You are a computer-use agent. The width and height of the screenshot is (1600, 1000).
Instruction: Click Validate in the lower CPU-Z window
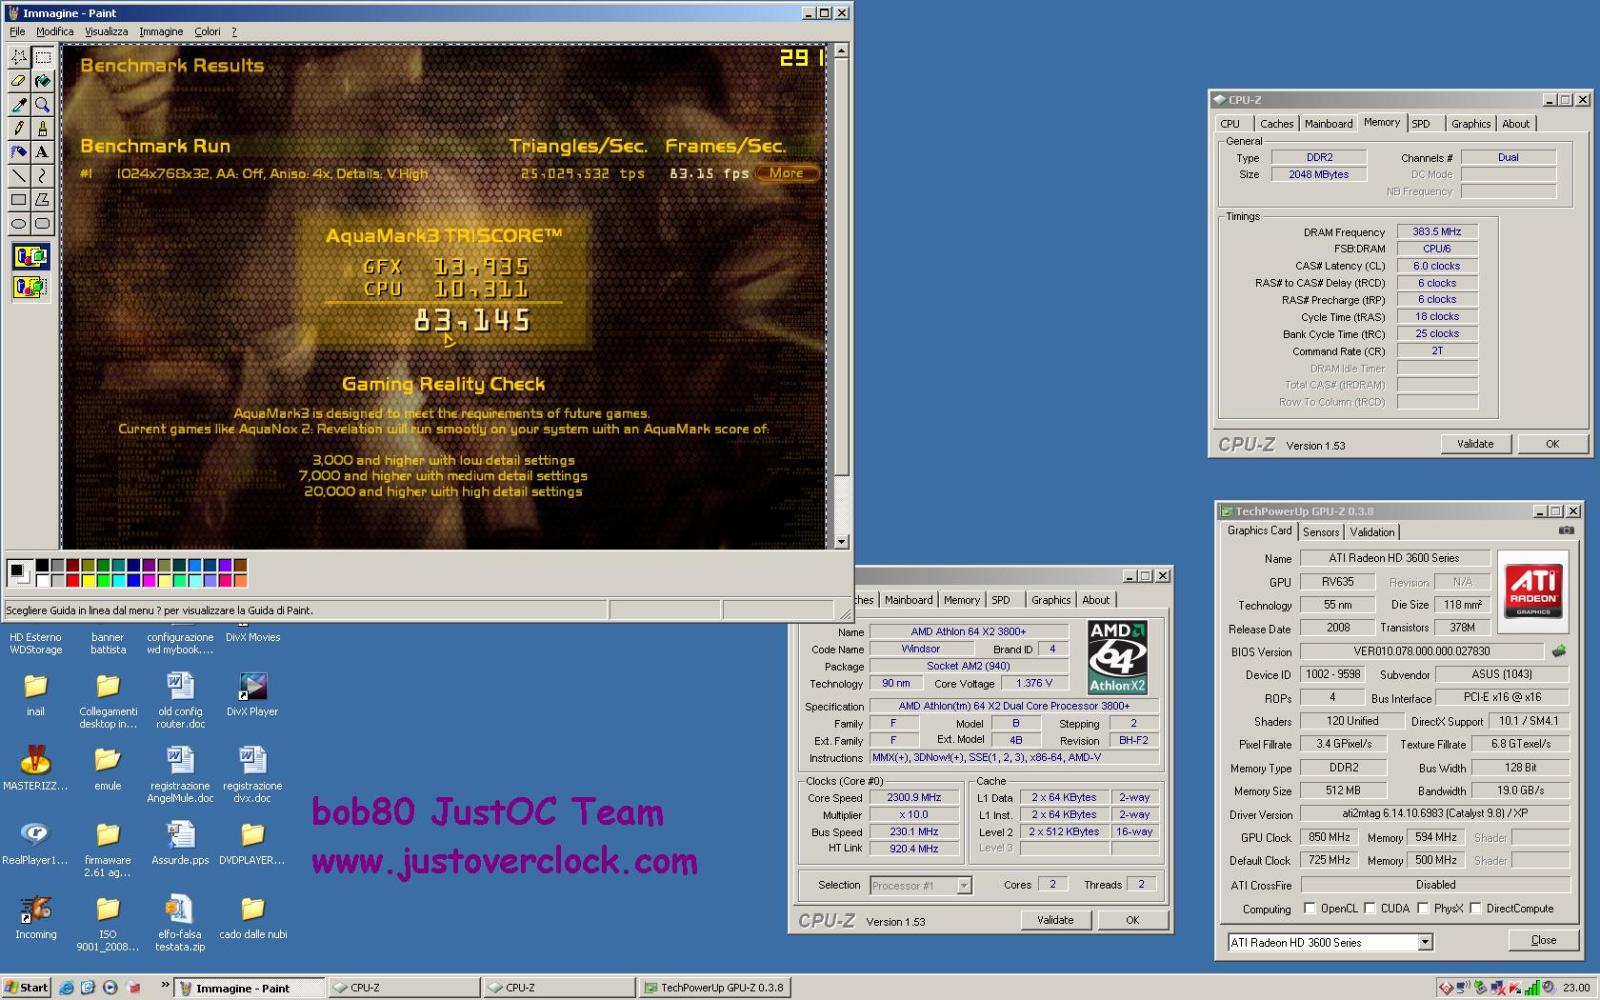click(x=1055, y=920)
